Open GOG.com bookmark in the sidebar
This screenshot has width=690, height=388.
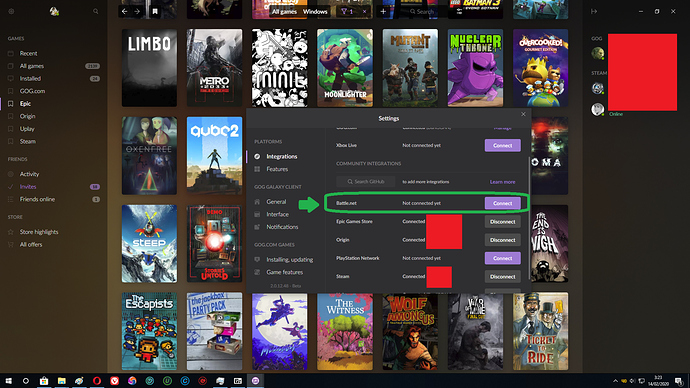(32, 92)
